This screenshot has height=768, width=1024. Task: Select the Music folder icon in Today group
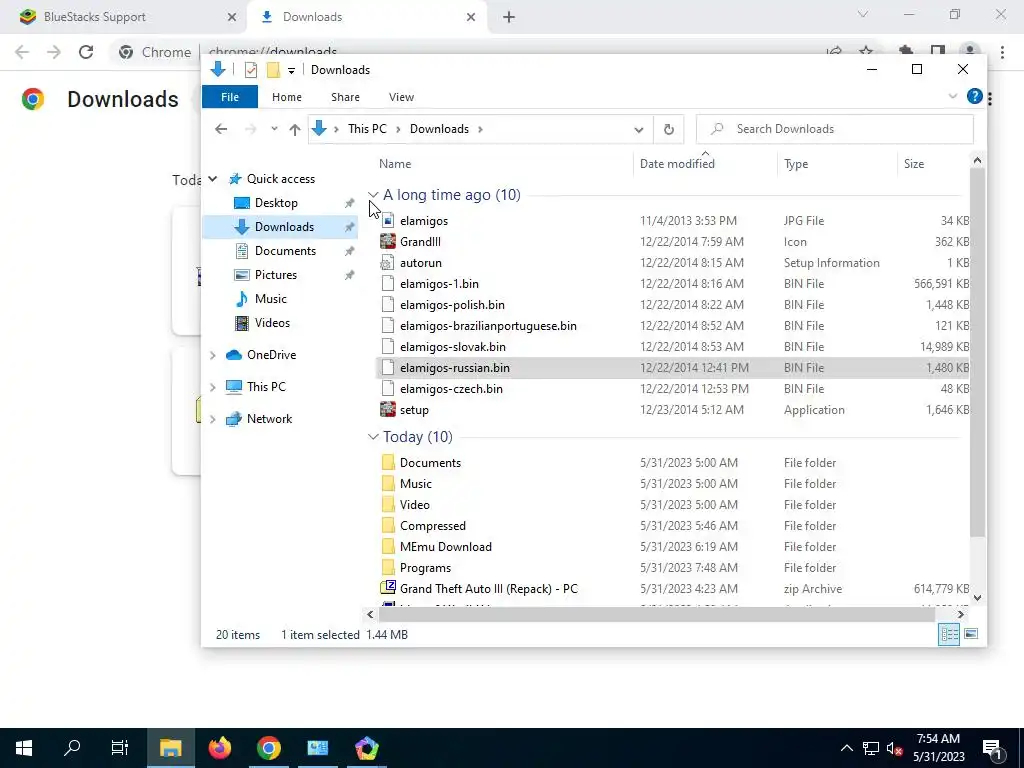click(388, 483)
